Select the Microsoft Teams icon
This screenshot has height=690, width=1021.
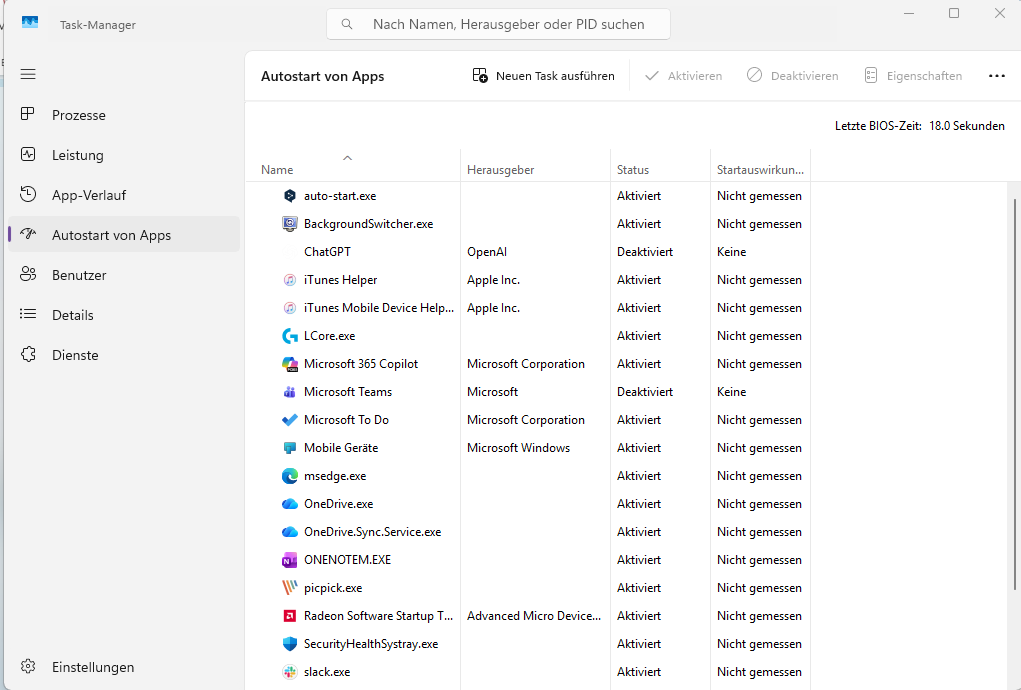(288, 391)
